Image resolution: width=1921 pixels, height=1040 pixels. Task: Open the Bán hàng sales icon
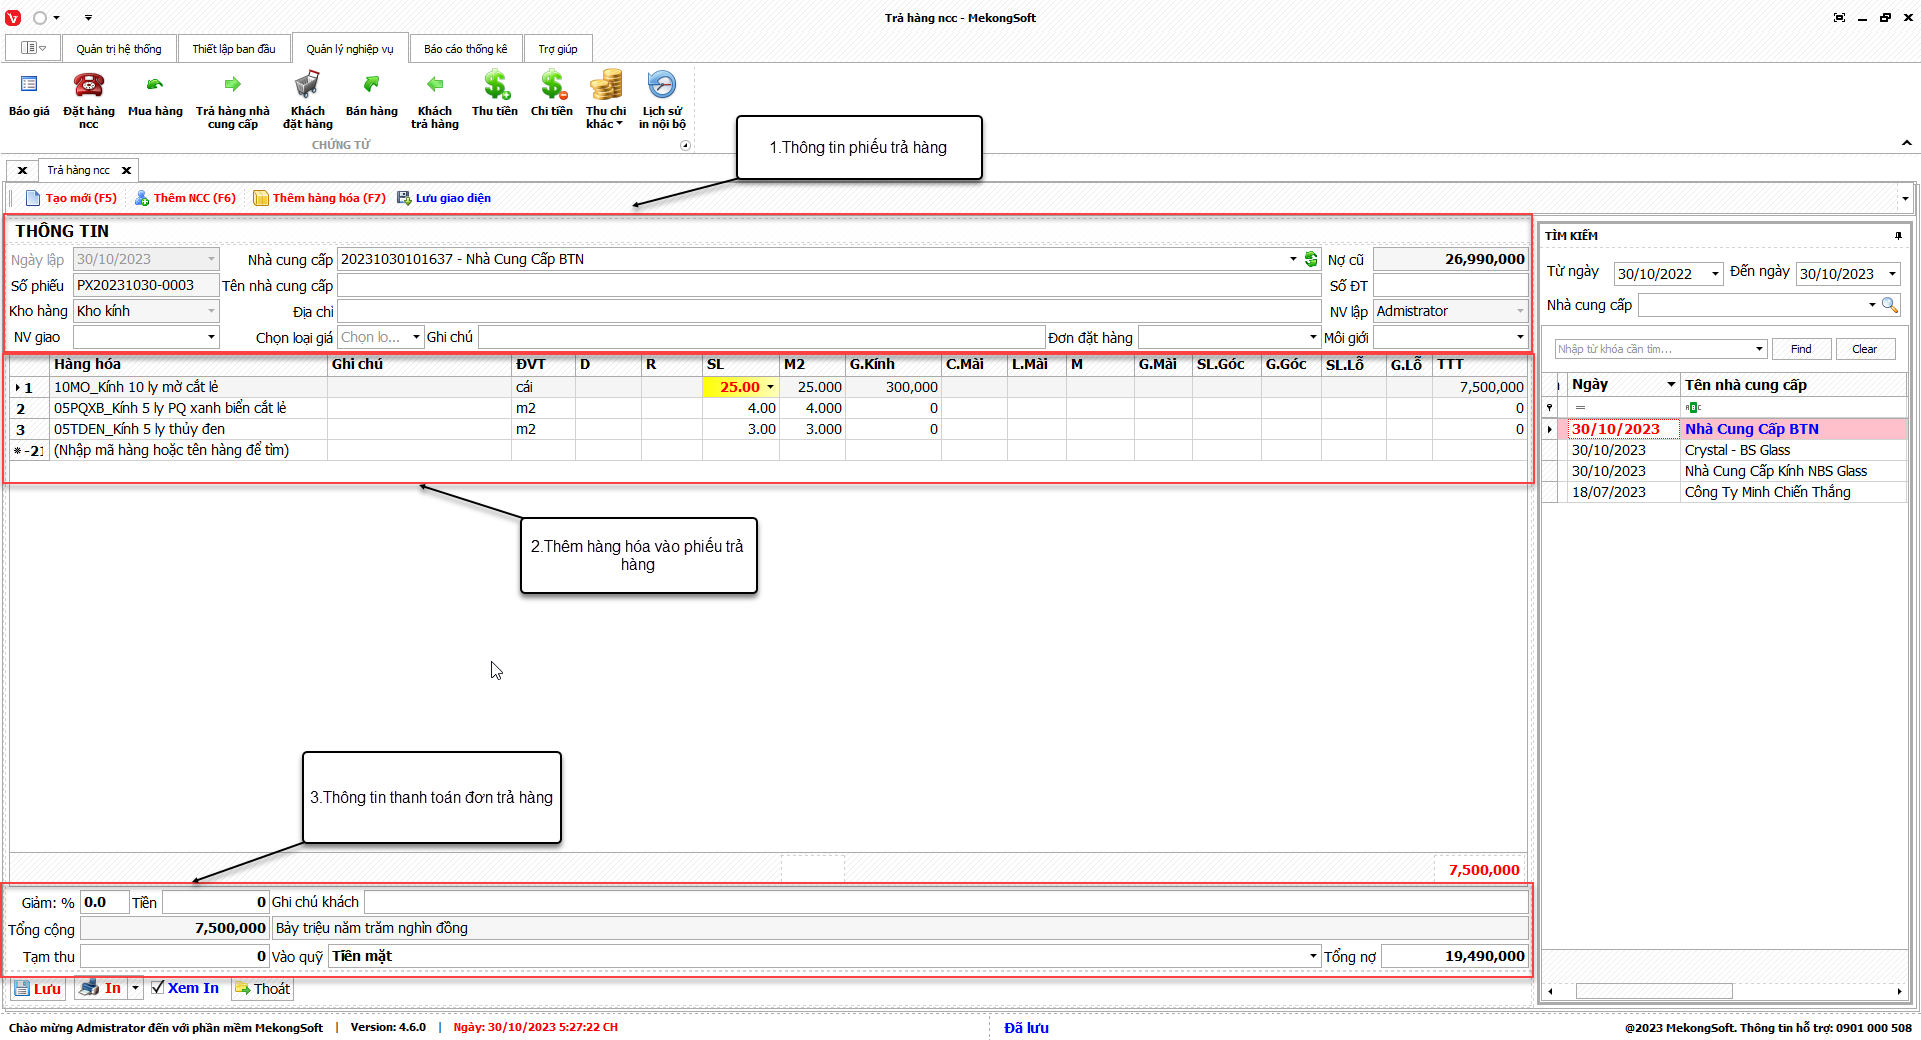click(x=372, y=96)
